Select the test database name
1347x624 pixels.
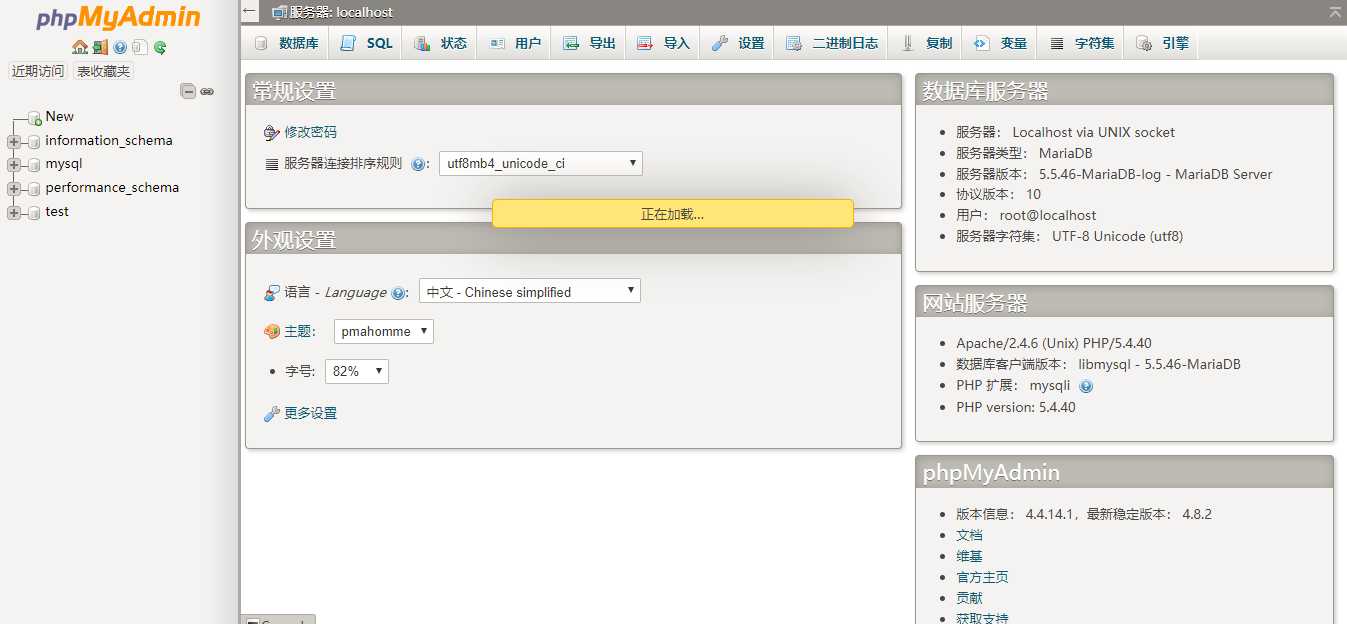57,212
